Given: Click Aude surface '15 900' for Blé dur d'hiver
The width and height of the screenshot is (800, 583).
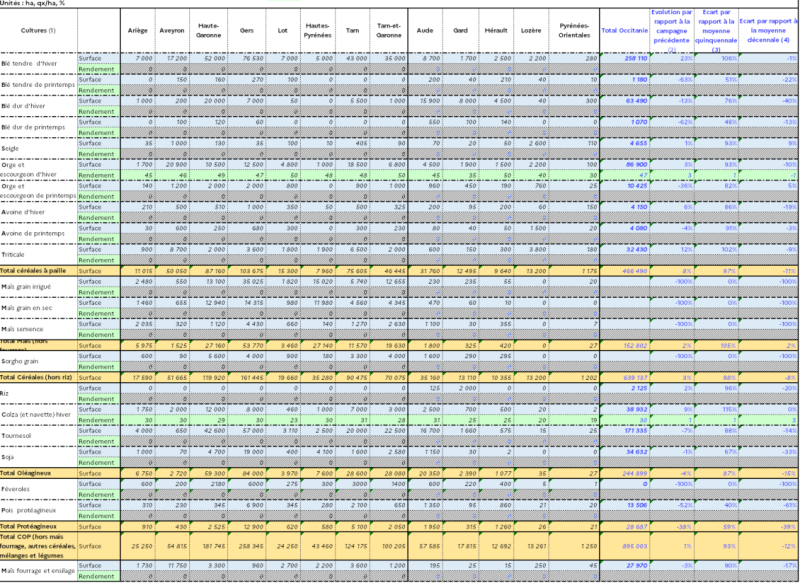Looking at the screenshot, I should coord(425,101).
